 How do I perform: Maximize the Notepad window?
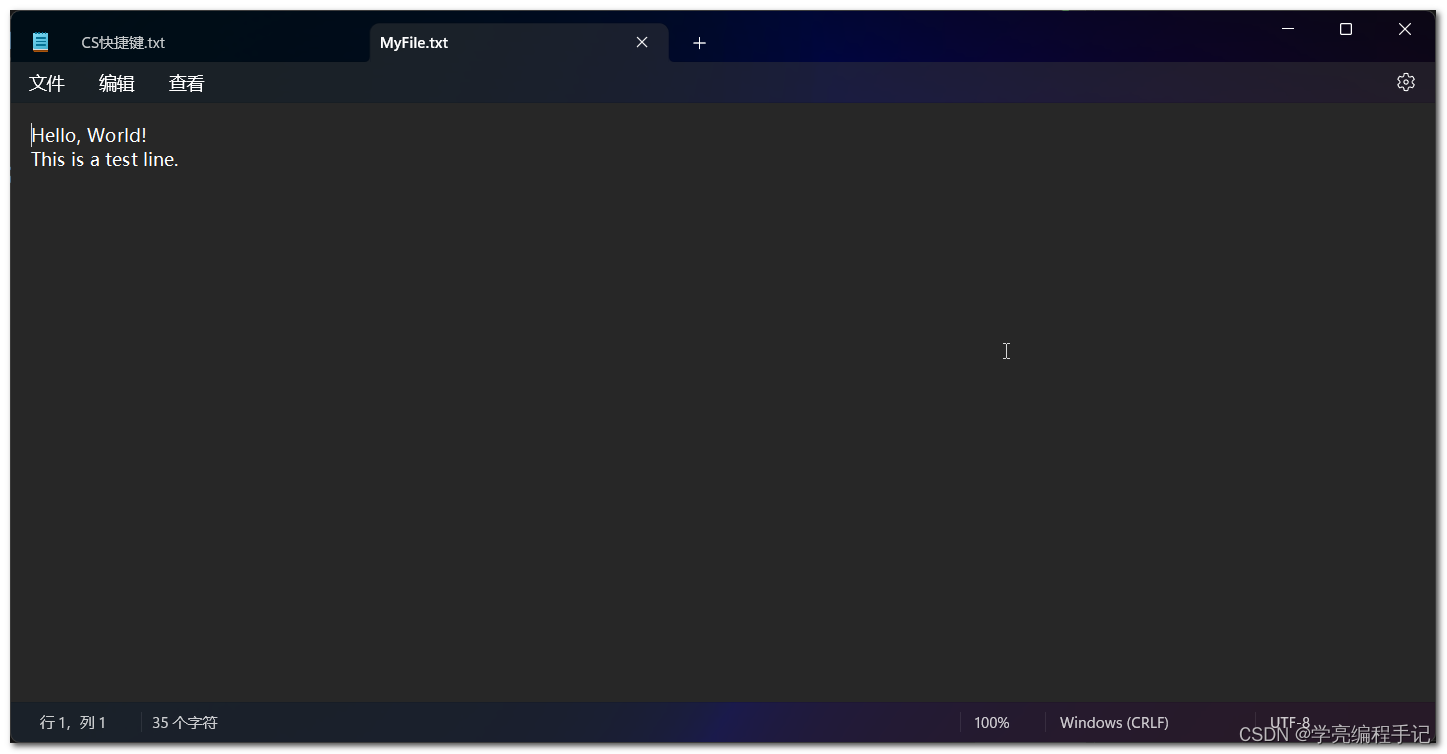click(x=1346, y=29)
